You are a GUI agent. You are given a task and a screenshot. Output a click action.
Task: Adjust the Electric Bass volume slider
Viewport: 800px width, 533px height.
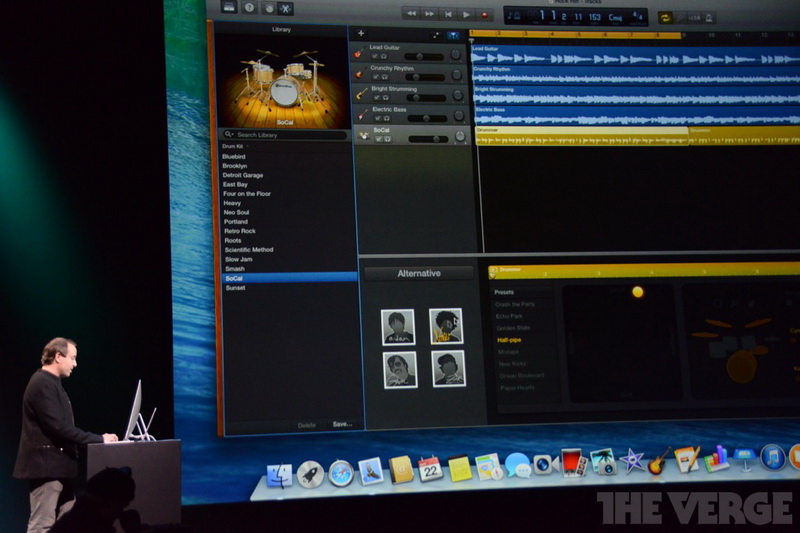click(427, 118)
